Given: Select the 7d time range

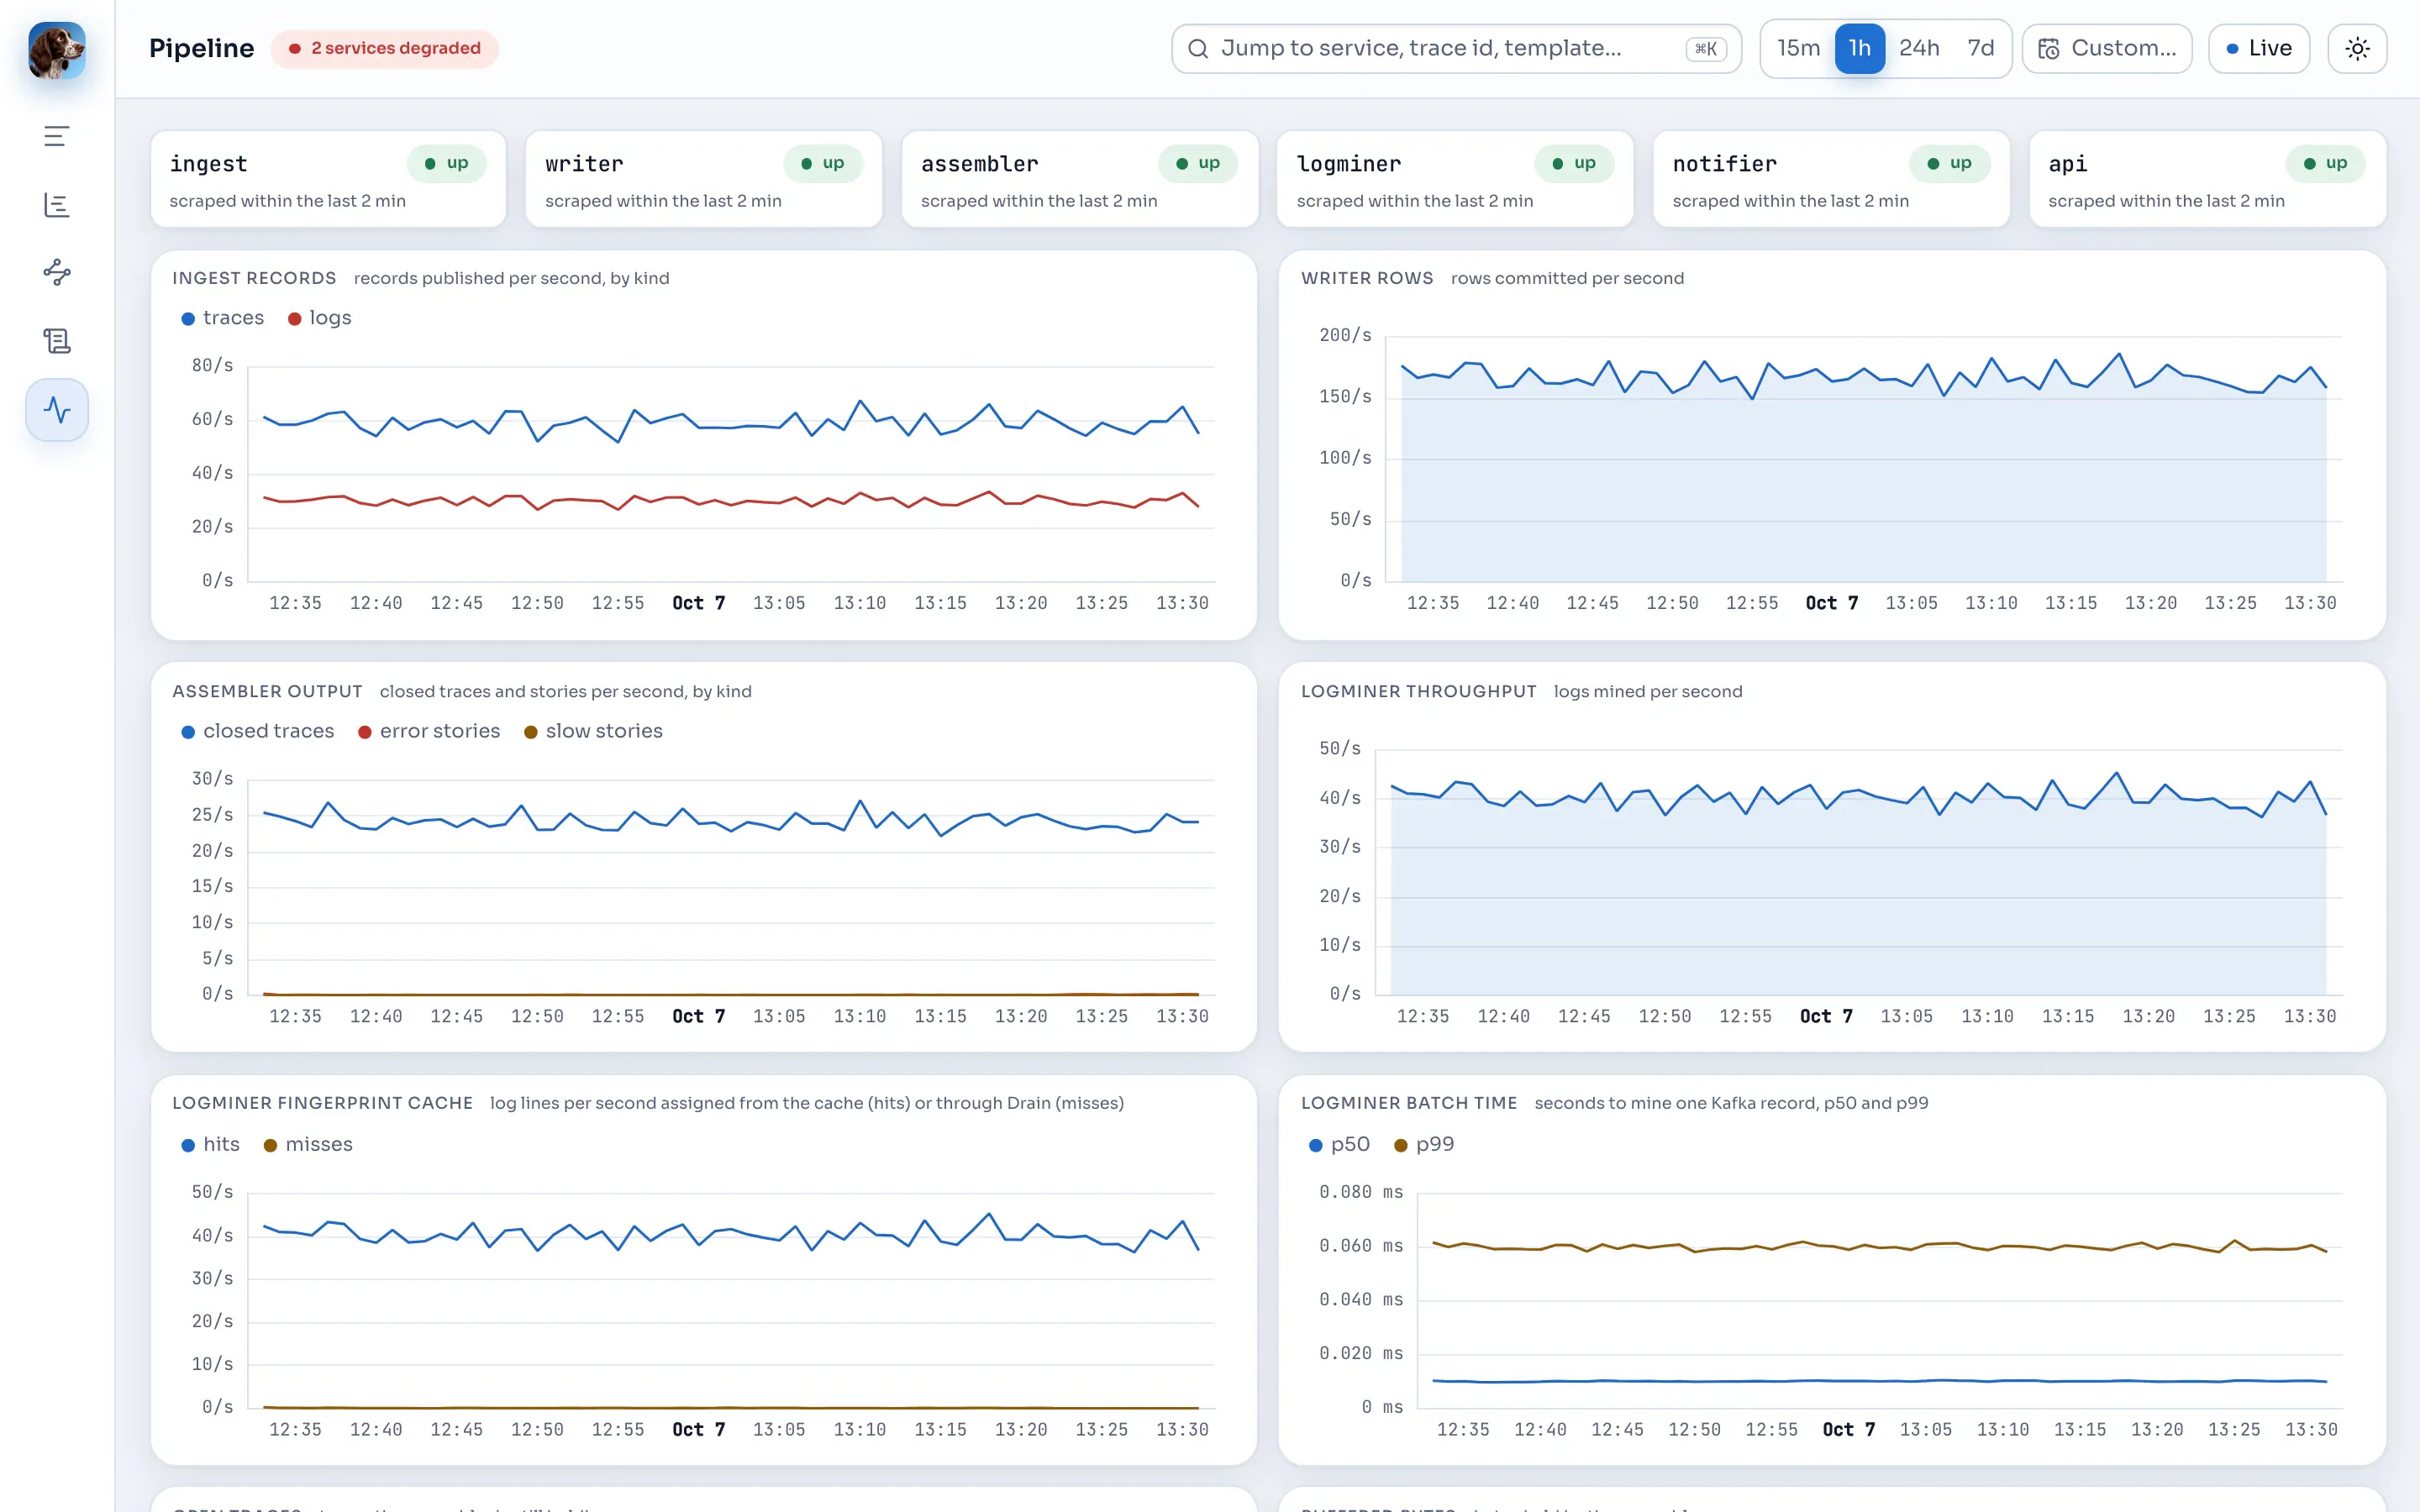Looking at the screenshot, I should (x=1980, y=49).
